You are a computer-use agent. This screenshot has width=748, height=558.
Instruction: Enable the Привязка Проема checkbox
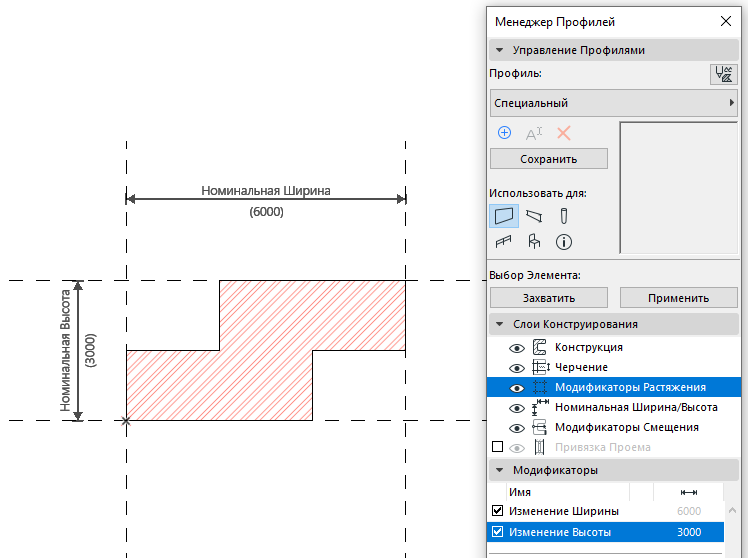(x=497, y=447)
